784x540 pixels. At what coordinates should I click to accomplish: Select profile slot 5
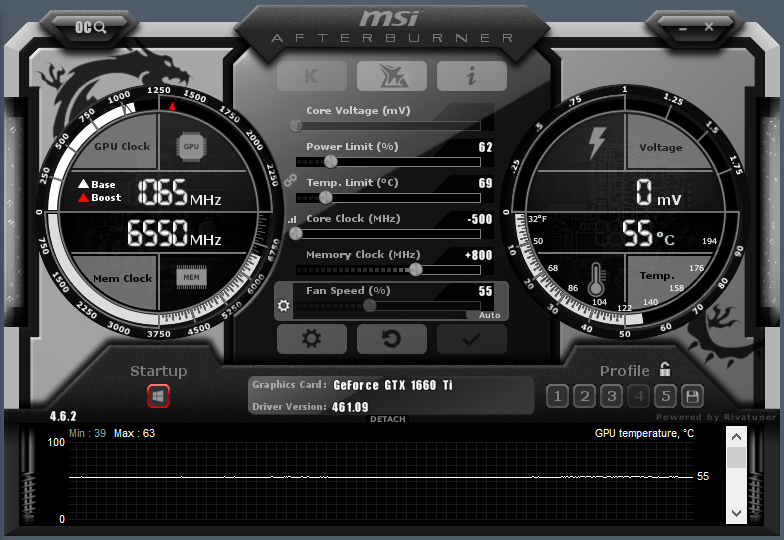coord(666,396)
